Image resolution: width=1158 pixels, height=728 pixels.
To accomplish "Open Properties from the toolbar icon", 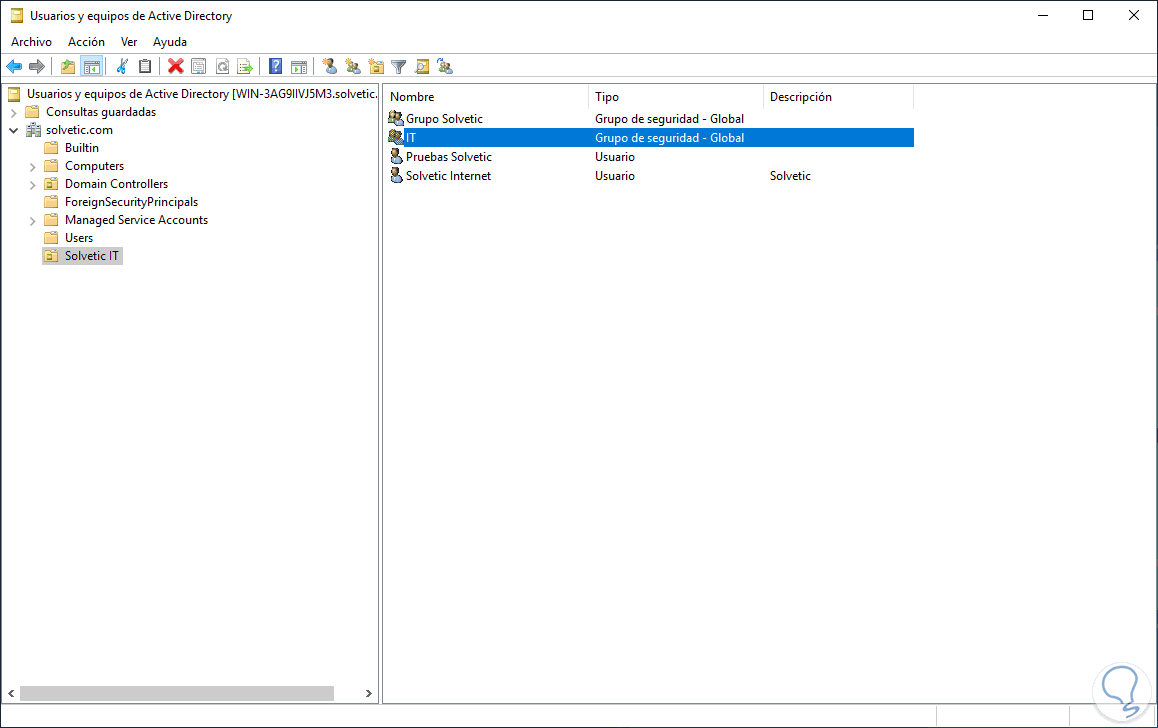I will 199,66.
